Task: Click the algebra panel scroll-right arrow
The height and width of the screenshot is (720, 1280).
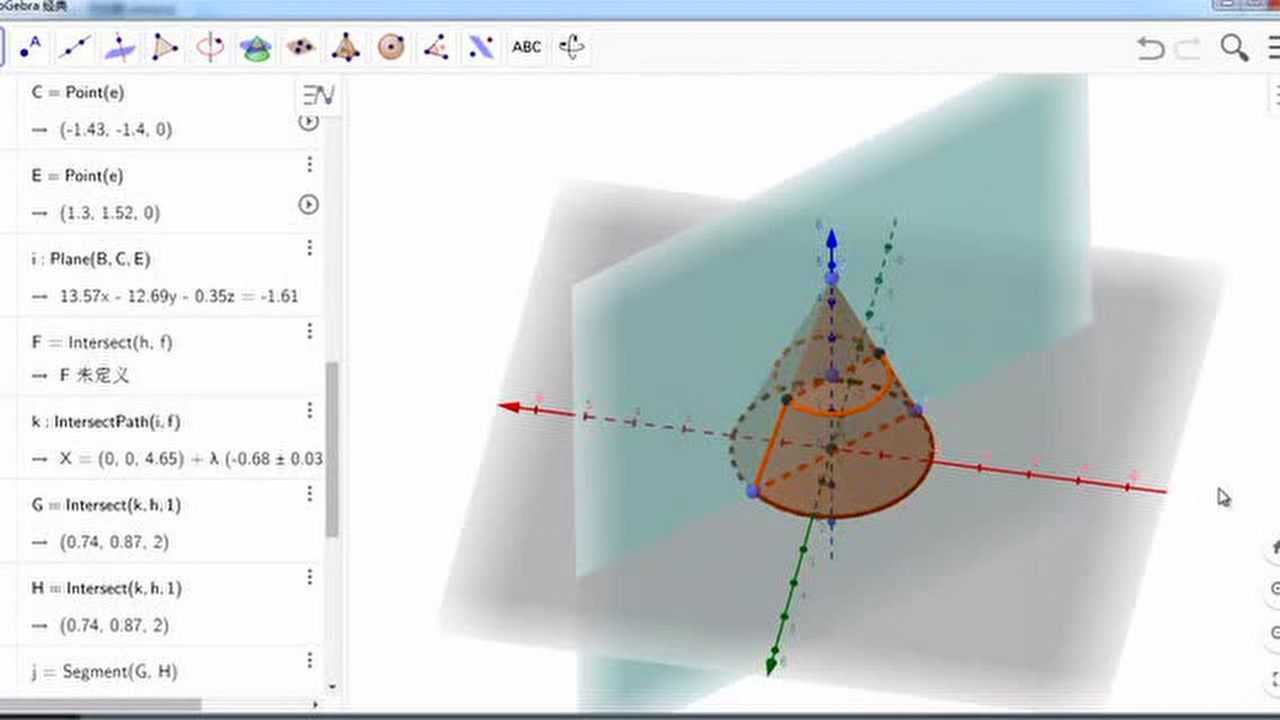Action: (317, 704)
